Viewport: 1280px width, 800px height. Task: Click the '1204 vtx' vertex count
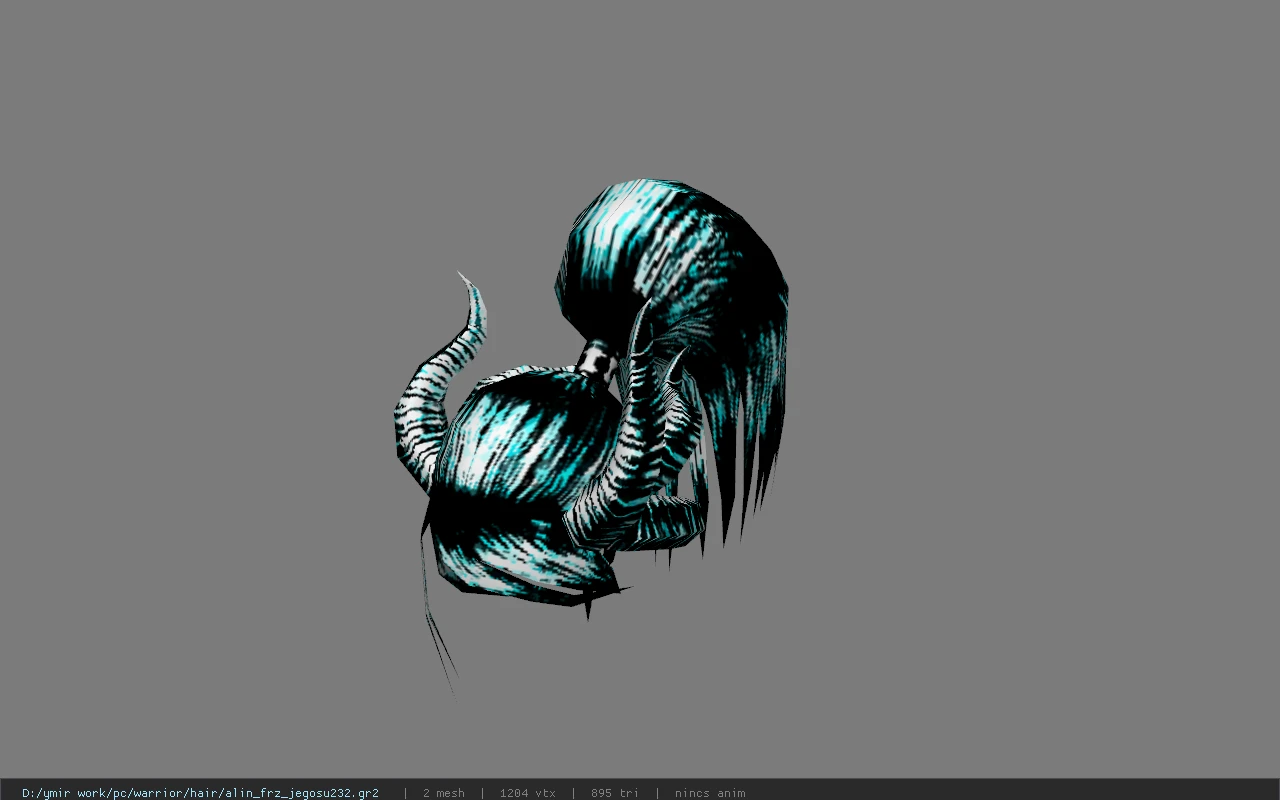click(527, 793)
